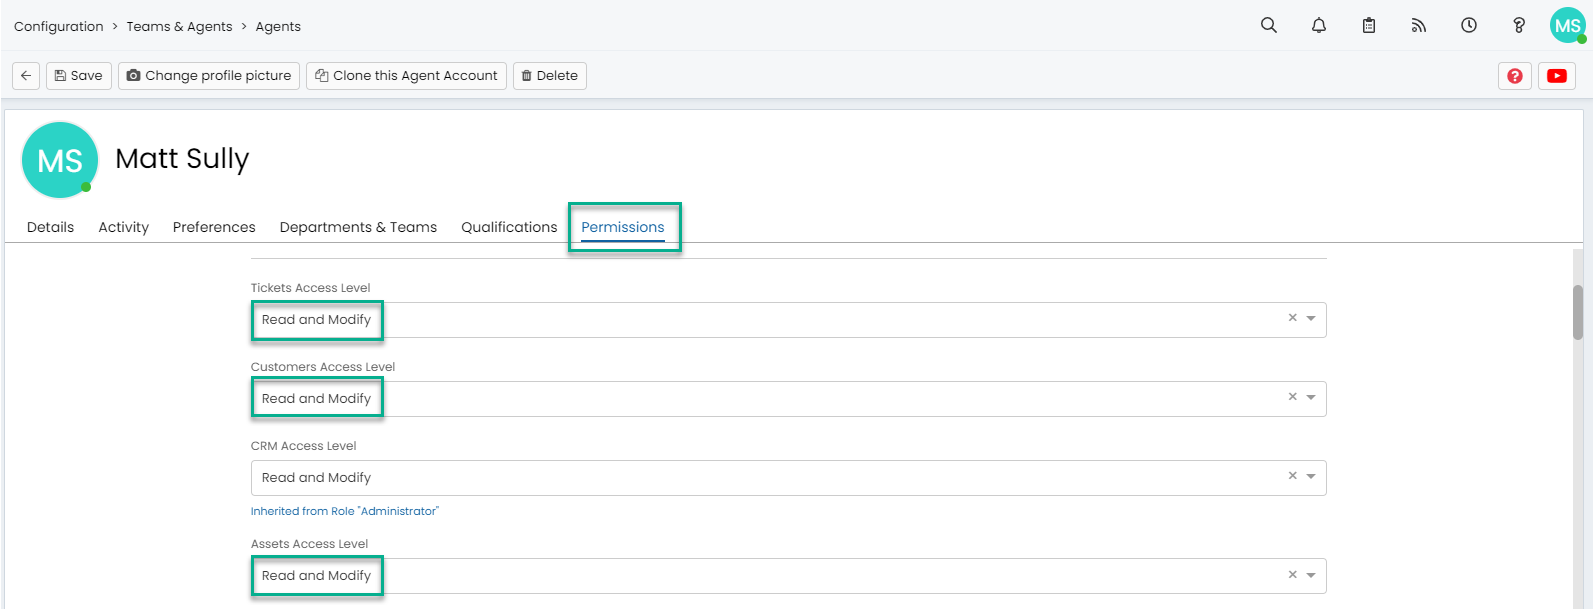The image size is (1593, 609).
Task: Click the clipboard tasks icon
Action: [x=1369, y=26]
